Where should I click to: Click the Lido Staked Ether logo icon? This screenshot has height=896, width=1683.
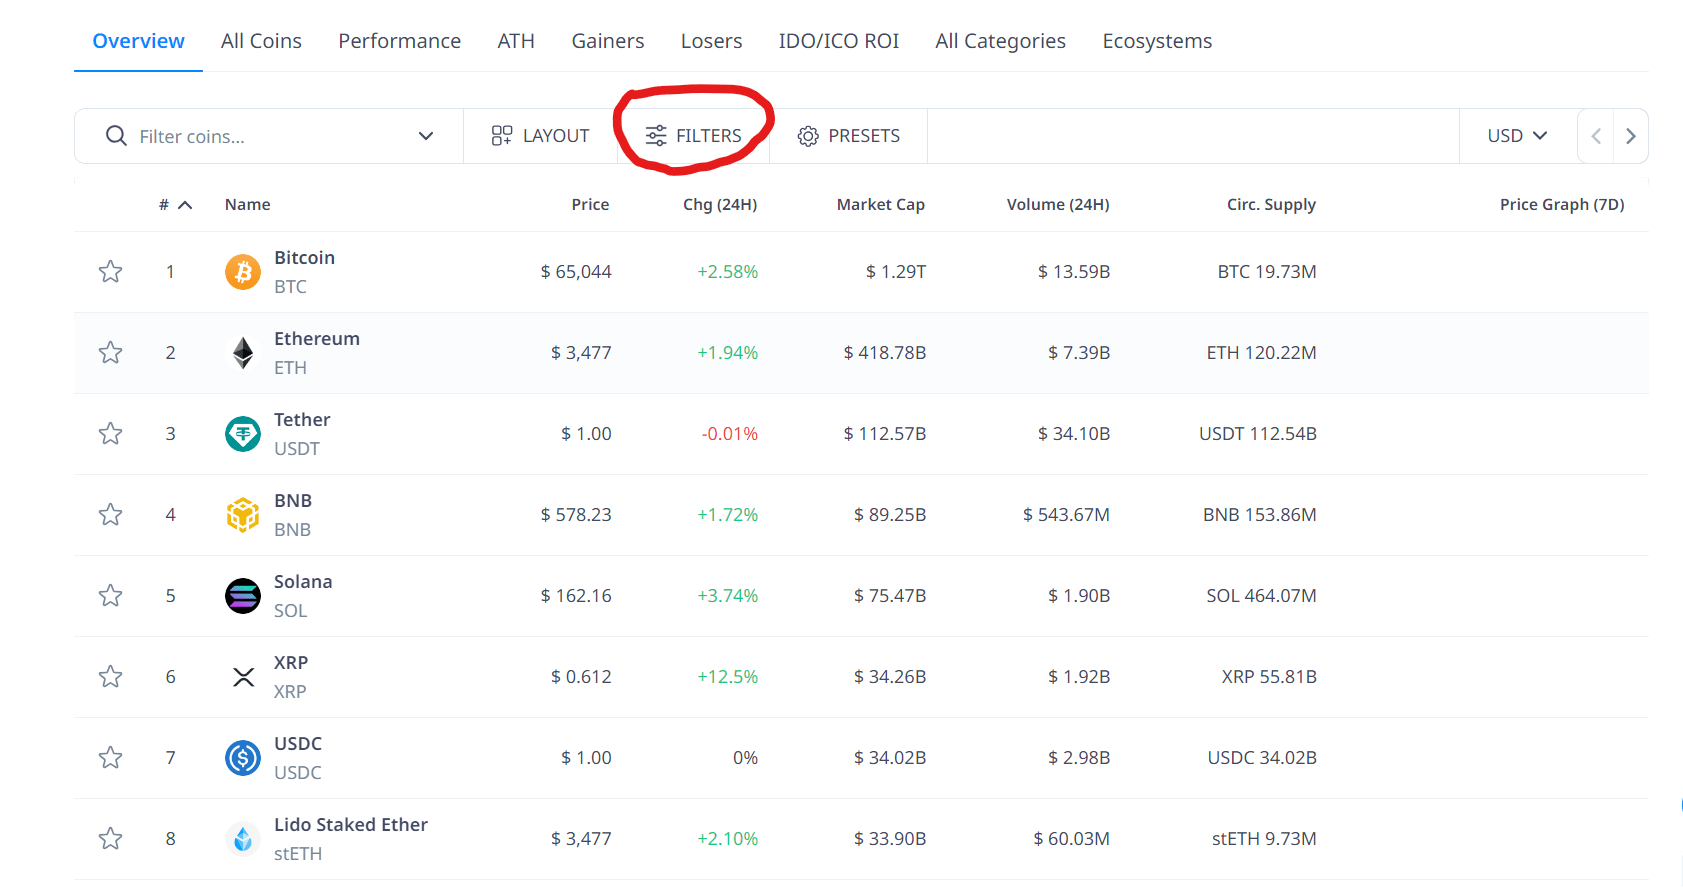pos(242,839)
